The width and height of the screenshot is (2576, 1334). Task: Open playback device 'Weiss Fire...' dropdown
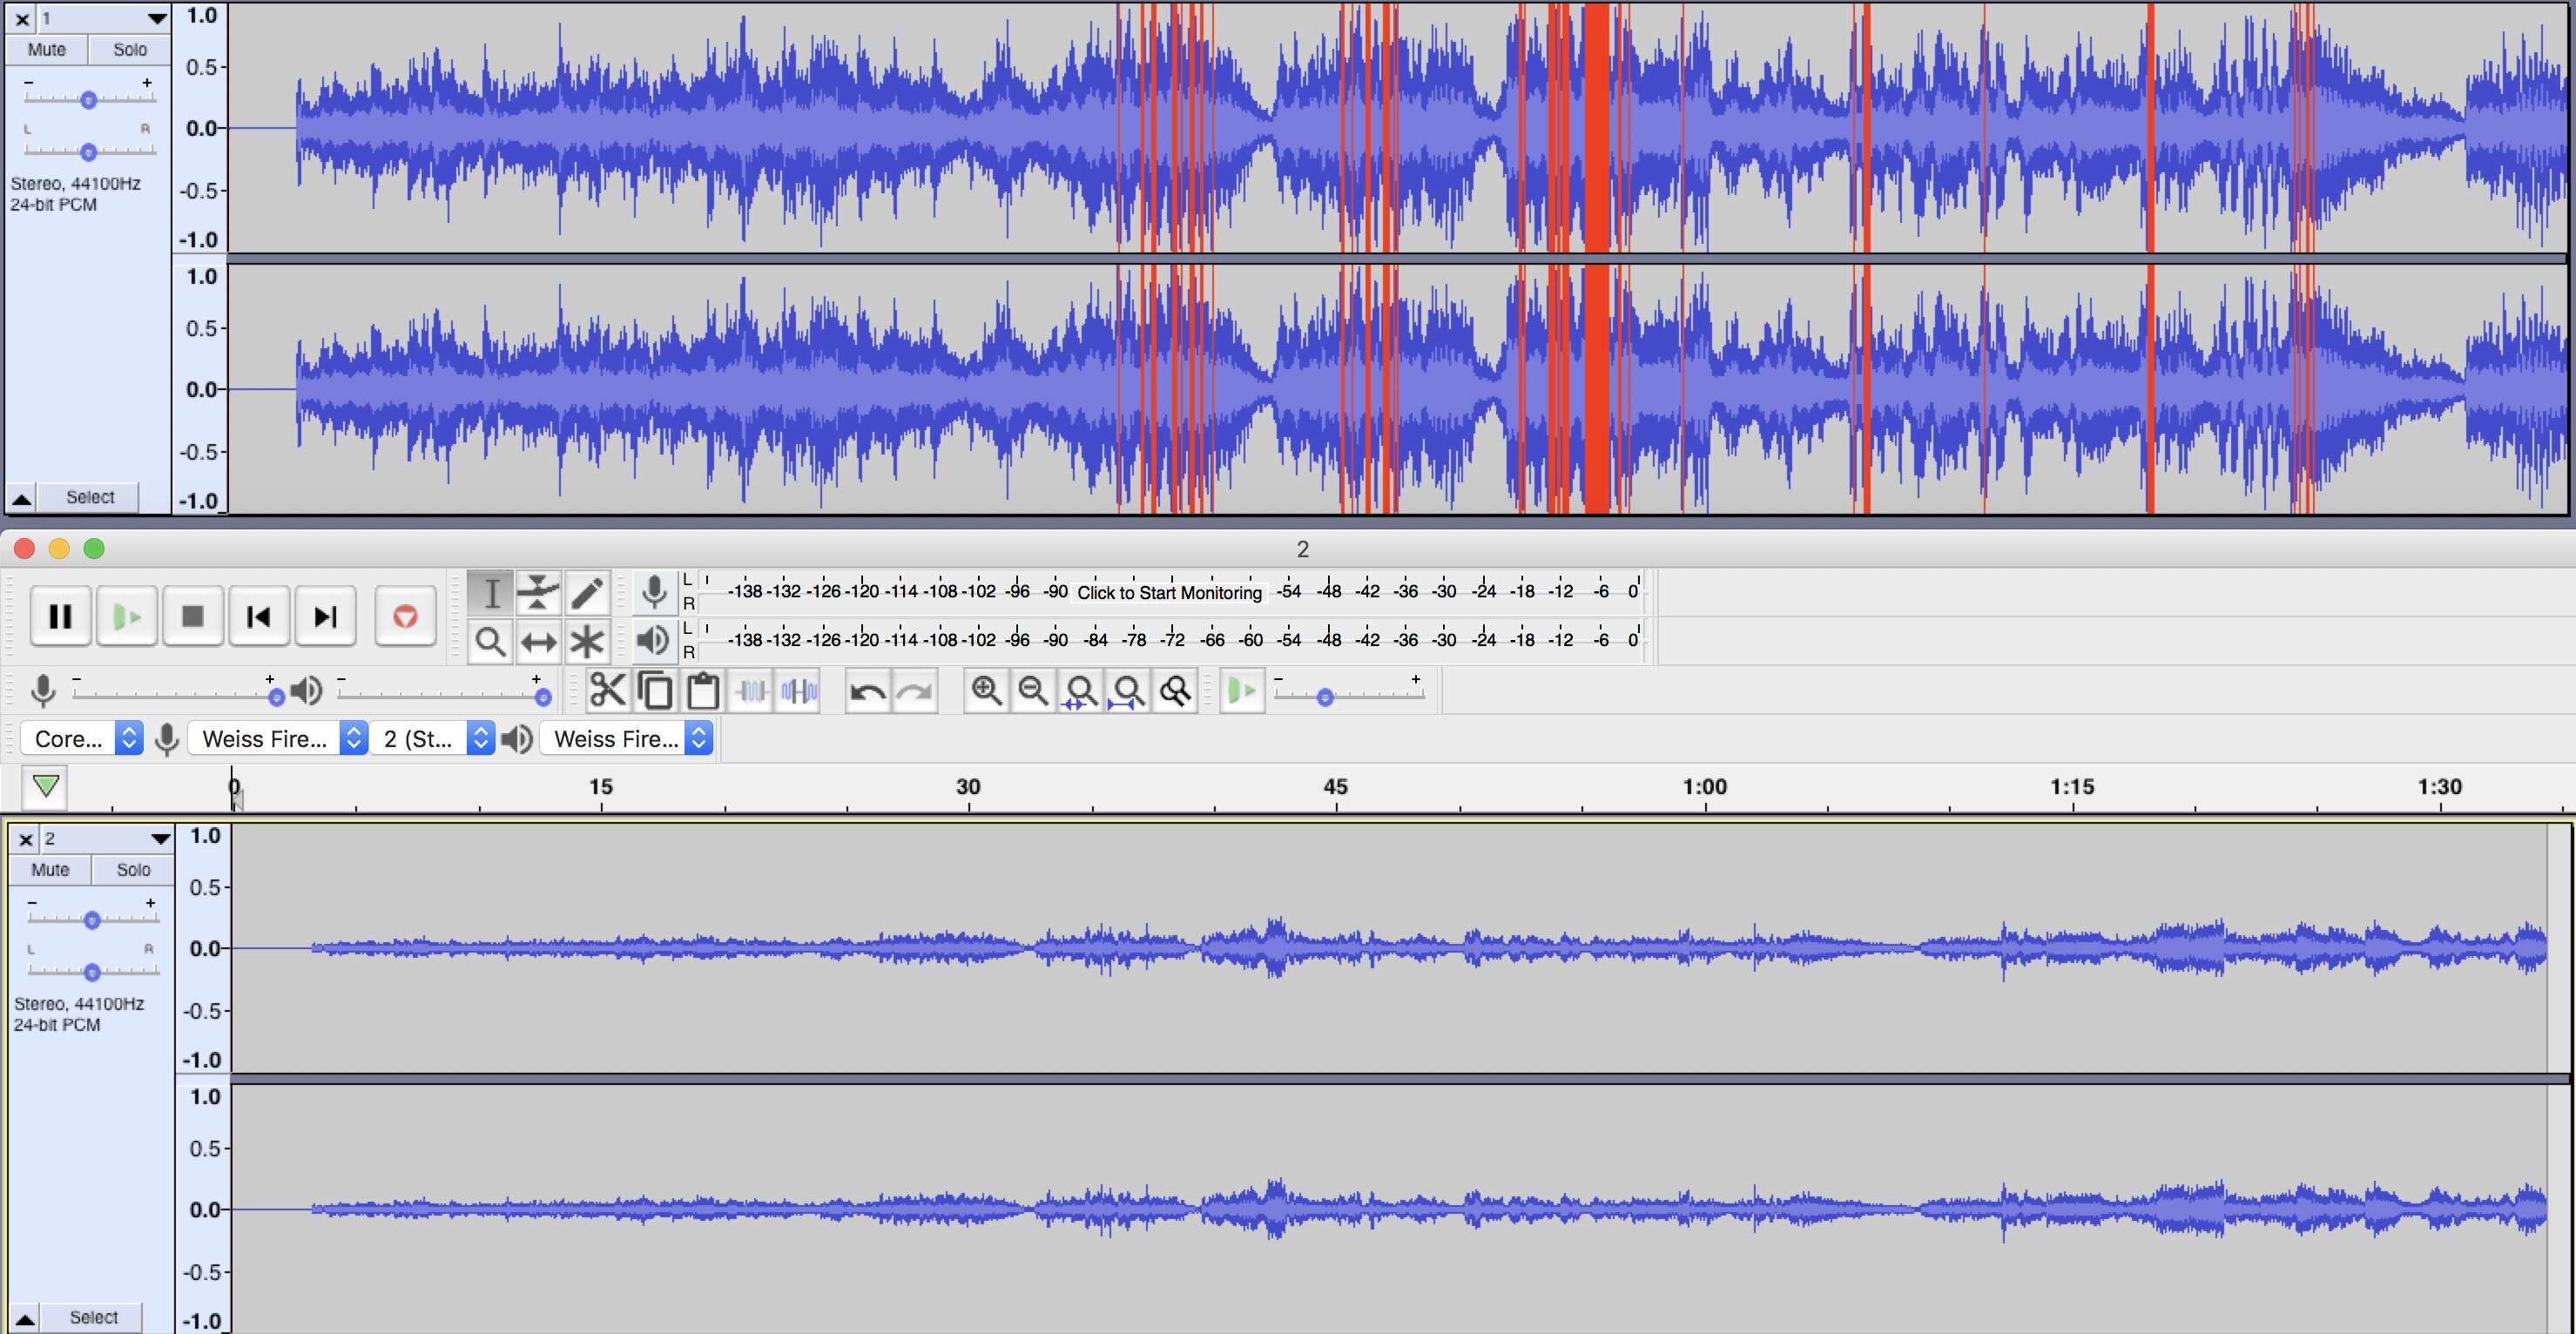click(626, 738)
